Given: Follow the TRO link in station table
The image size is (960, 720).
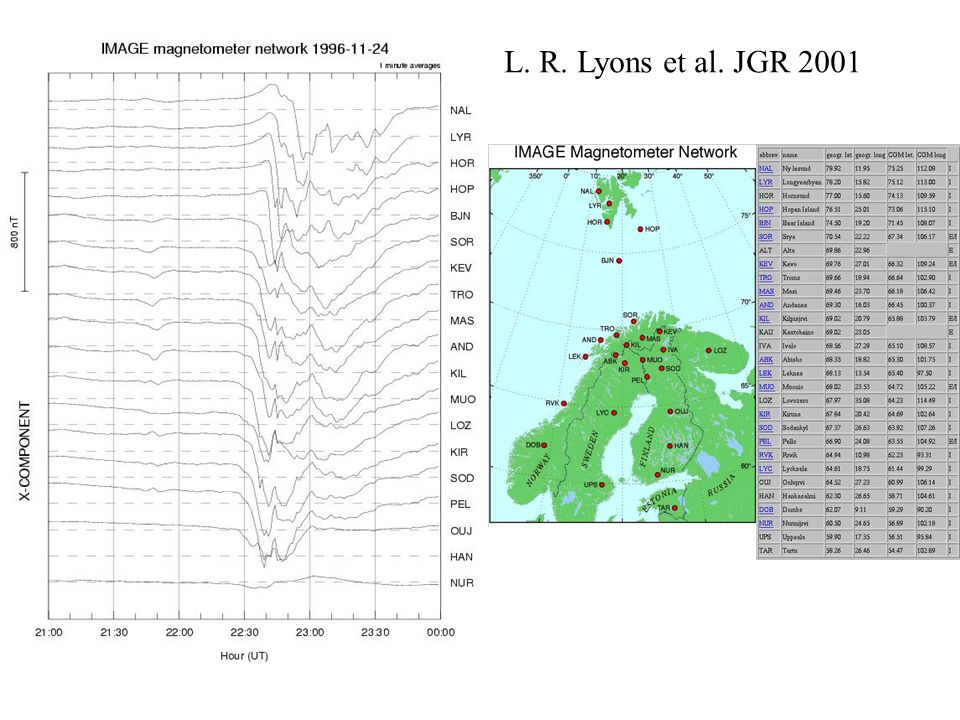Looking at the screenshot, I should click(x=765, y=277).
